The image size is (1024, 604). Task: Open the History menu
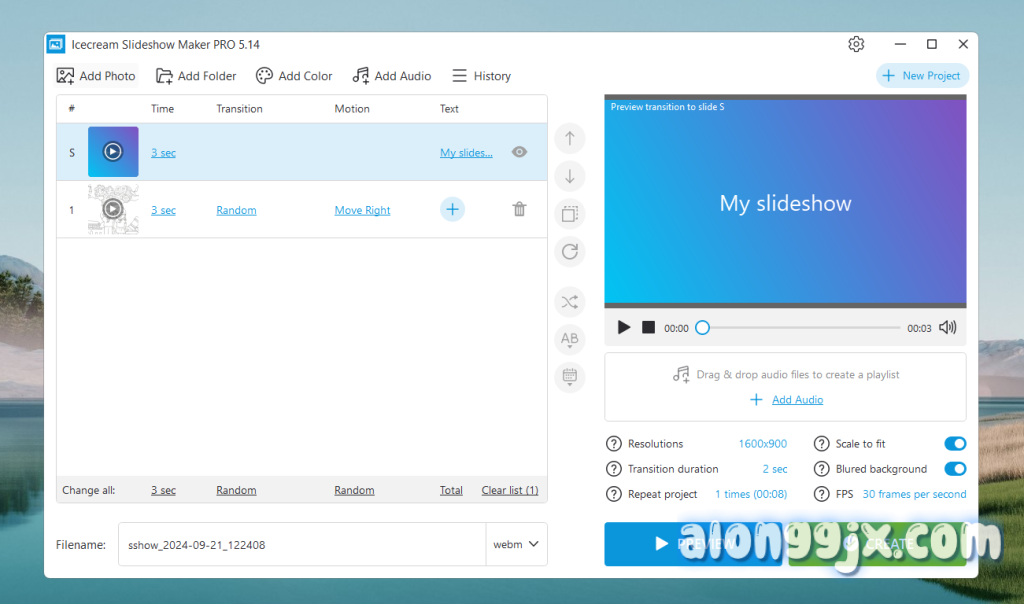(481, 76)
